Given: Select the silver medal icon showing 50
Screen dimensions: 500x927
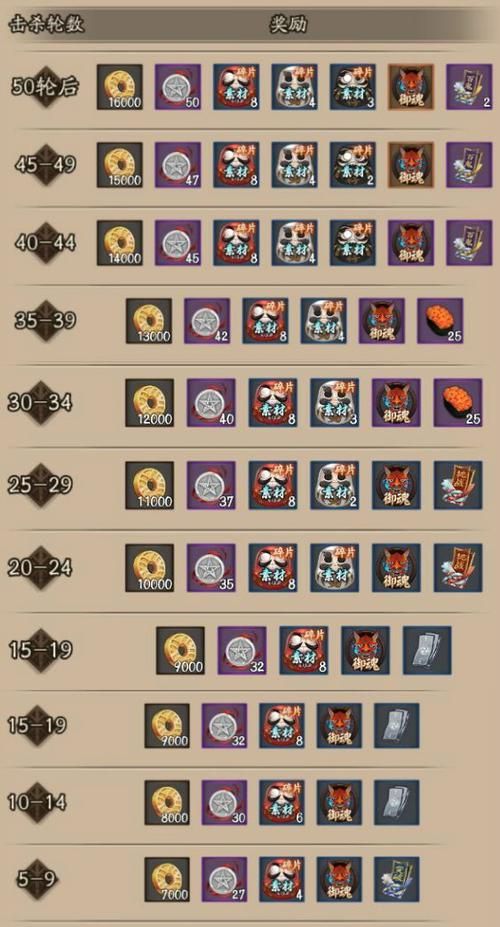Looking at the screenshot, I should [178, 87].
